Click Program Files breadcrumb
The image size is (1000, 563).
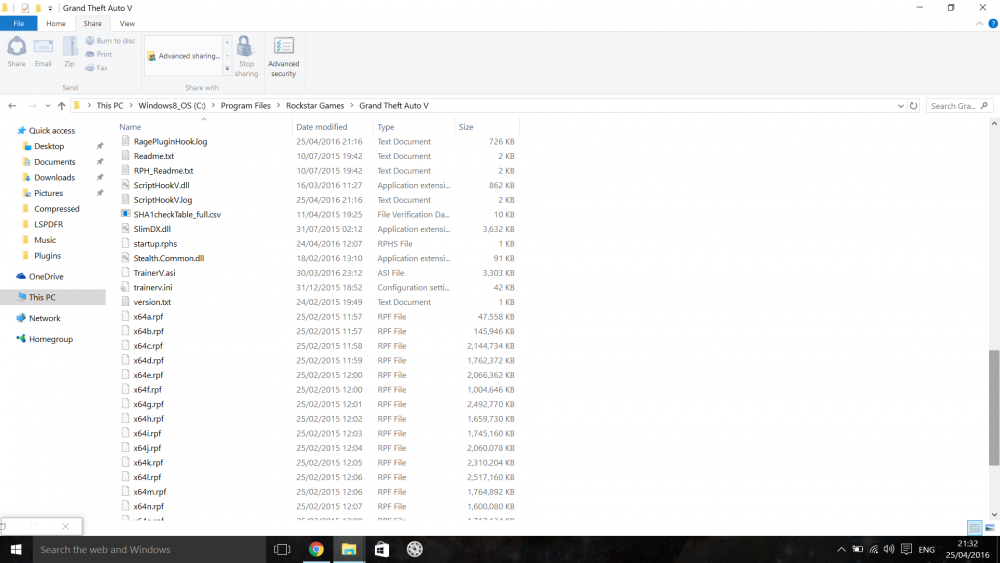tap(246, 106)
